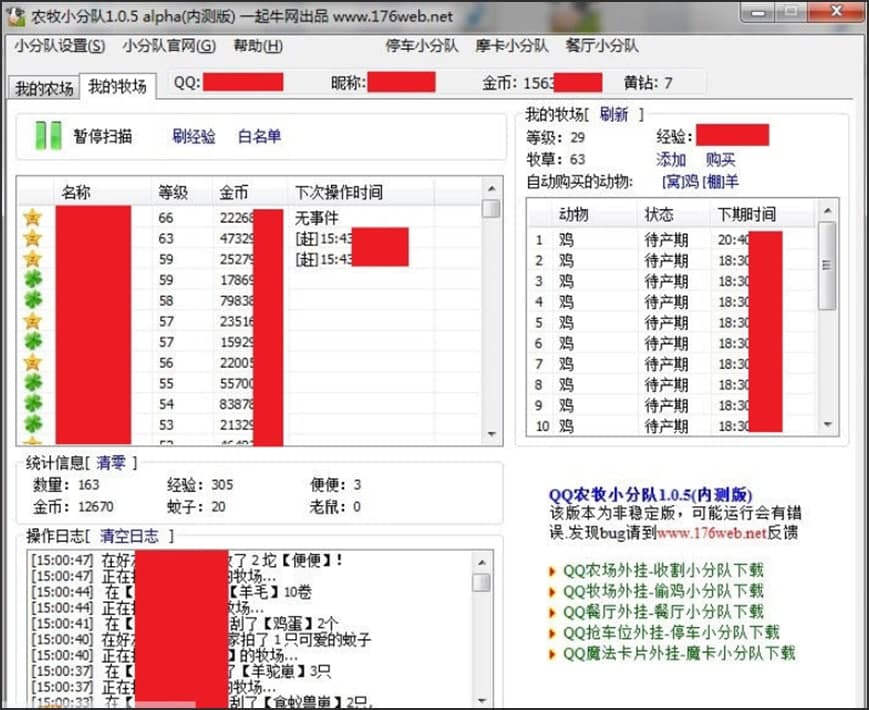Open the 帮助(H) menu
The height and width of the screenshot is (710, 869).
258,46
